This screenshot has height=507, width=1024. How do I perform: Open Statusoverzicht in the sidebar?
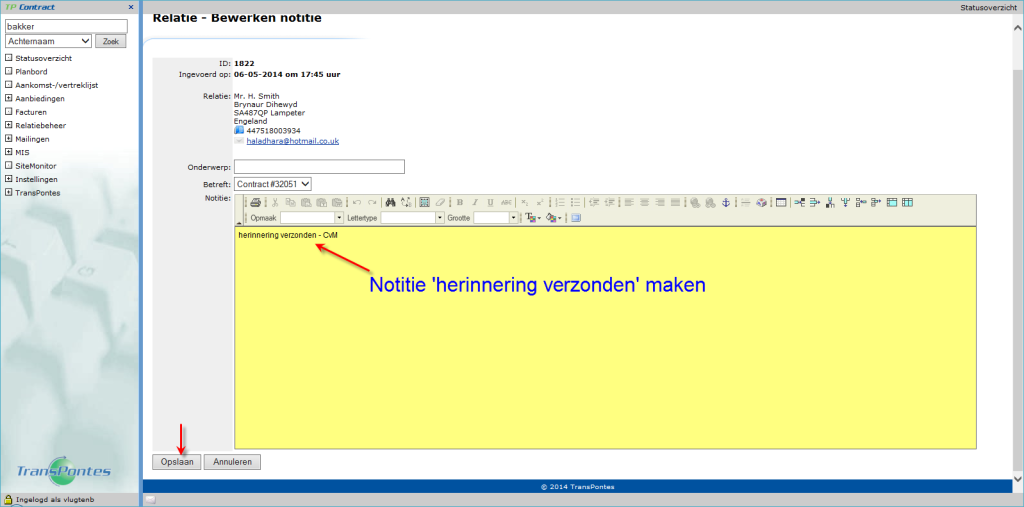point(43,58)
